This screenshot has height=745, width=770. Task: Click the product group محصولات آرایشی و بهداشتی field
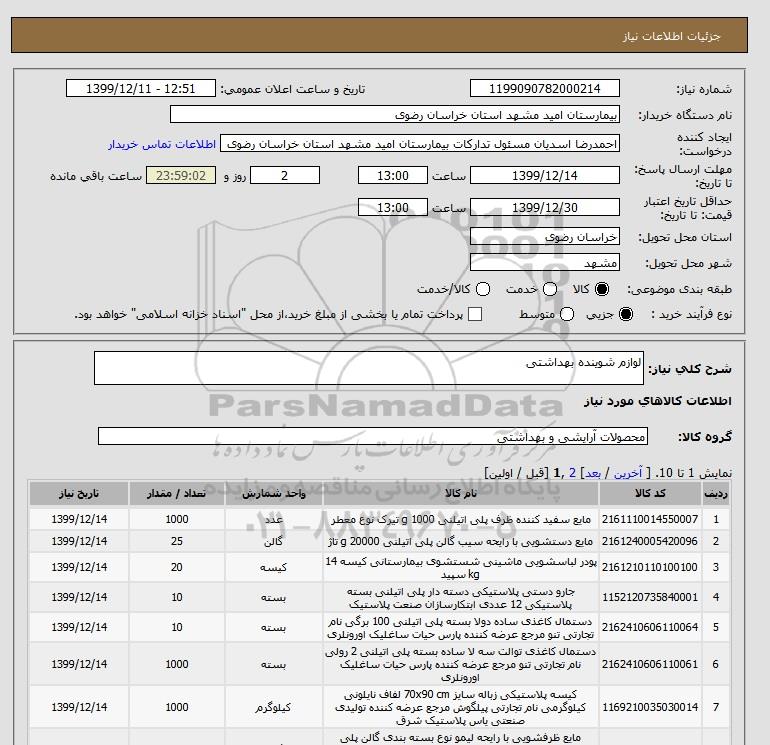click(x=373, y=436)
